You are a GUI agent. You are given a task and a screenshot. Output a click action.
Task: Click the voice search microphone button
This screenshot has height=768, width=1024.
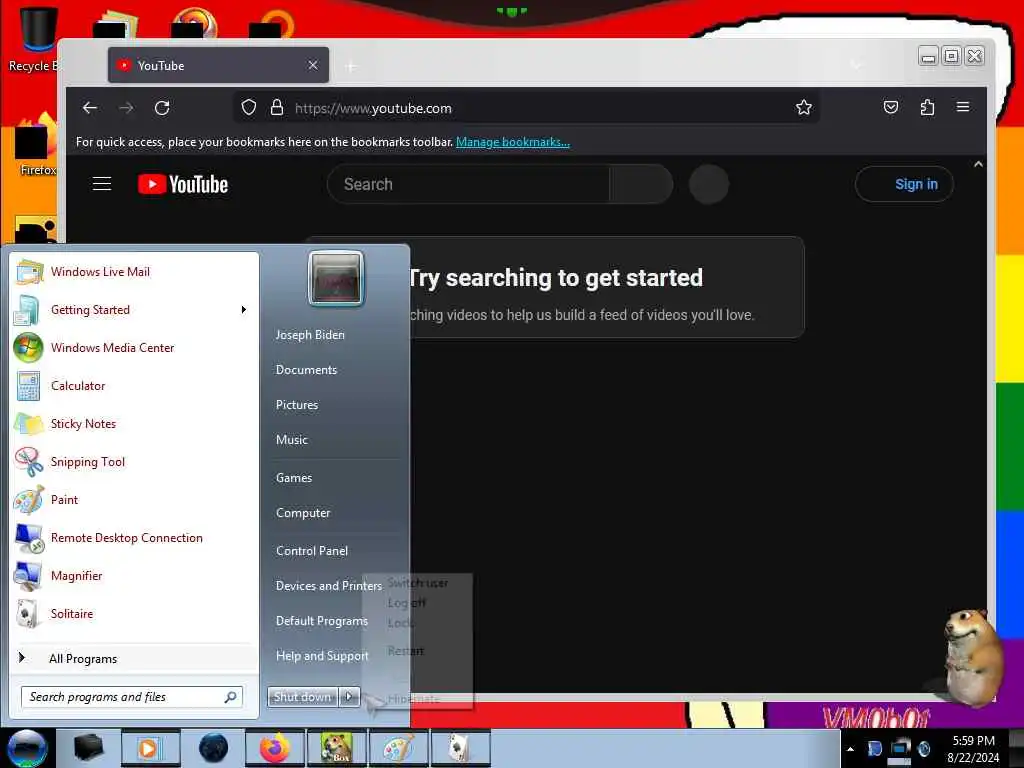pos(709,184)
